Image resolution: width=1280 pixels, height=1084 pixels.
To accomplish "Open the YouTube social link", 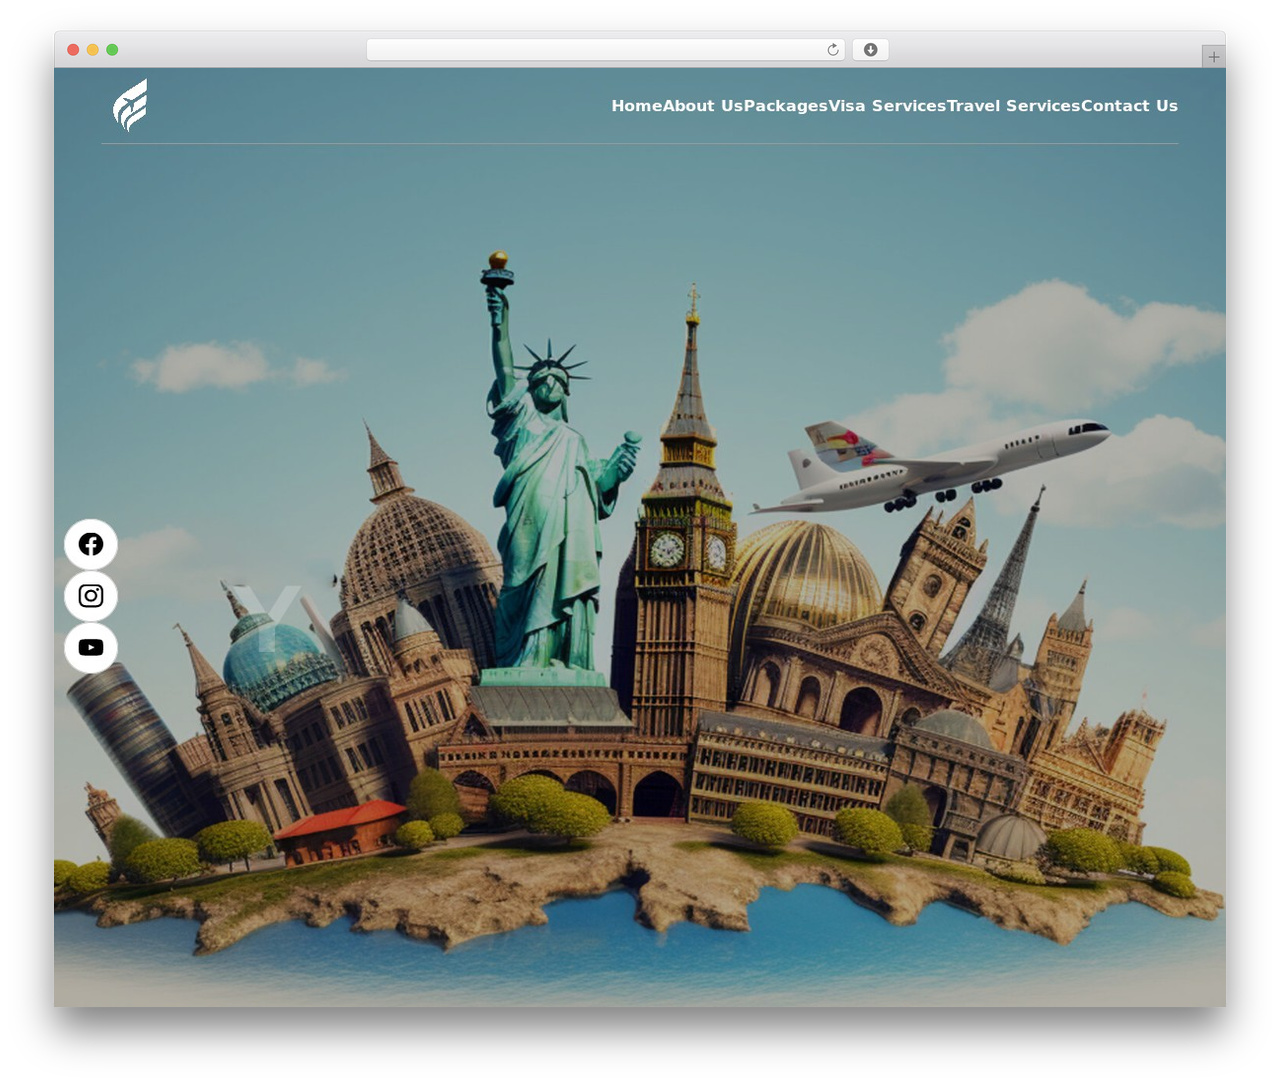I will [91, 647].
